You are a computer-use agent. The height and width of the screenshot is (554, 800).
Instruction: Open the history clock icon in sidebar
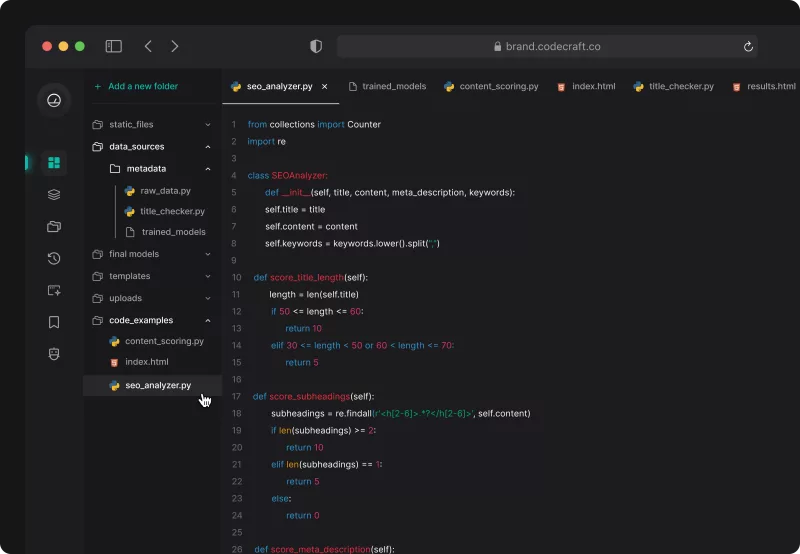coord(54,258)
